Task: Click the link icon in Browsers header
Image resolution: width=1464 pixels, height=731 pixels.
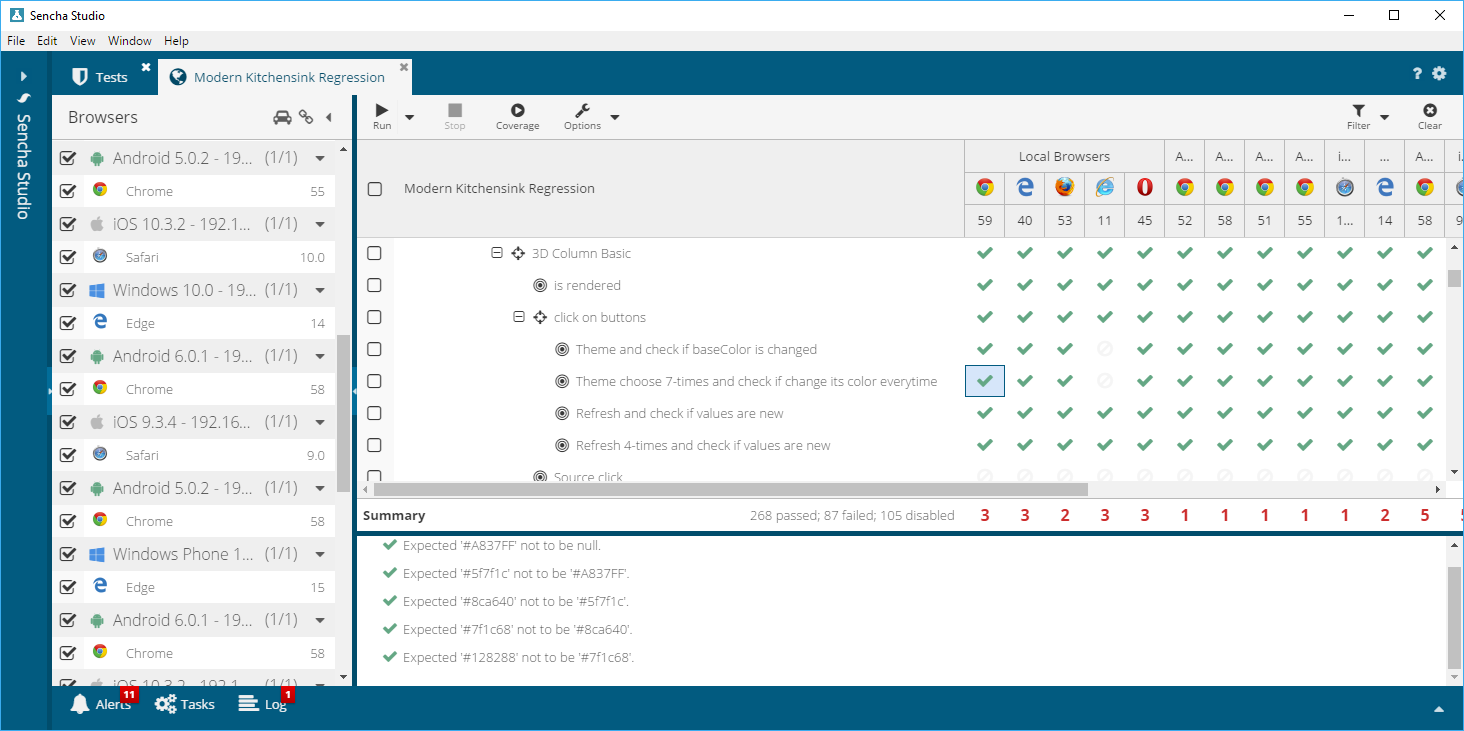Action: (306, 117)
